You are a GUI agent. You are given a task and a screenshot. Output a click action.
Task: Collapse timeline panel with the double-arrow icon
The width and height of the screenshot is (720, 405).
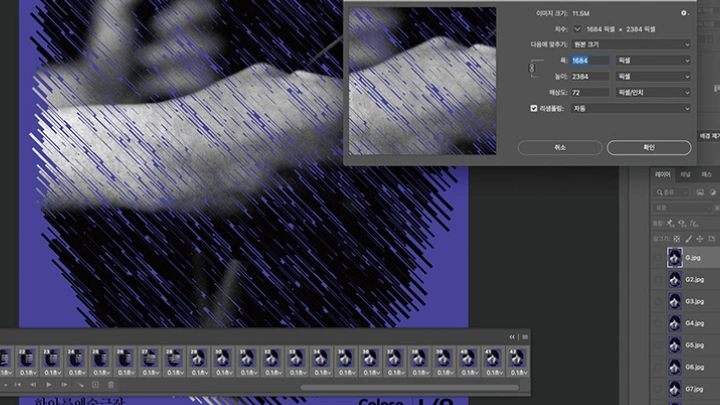(512, 337)
